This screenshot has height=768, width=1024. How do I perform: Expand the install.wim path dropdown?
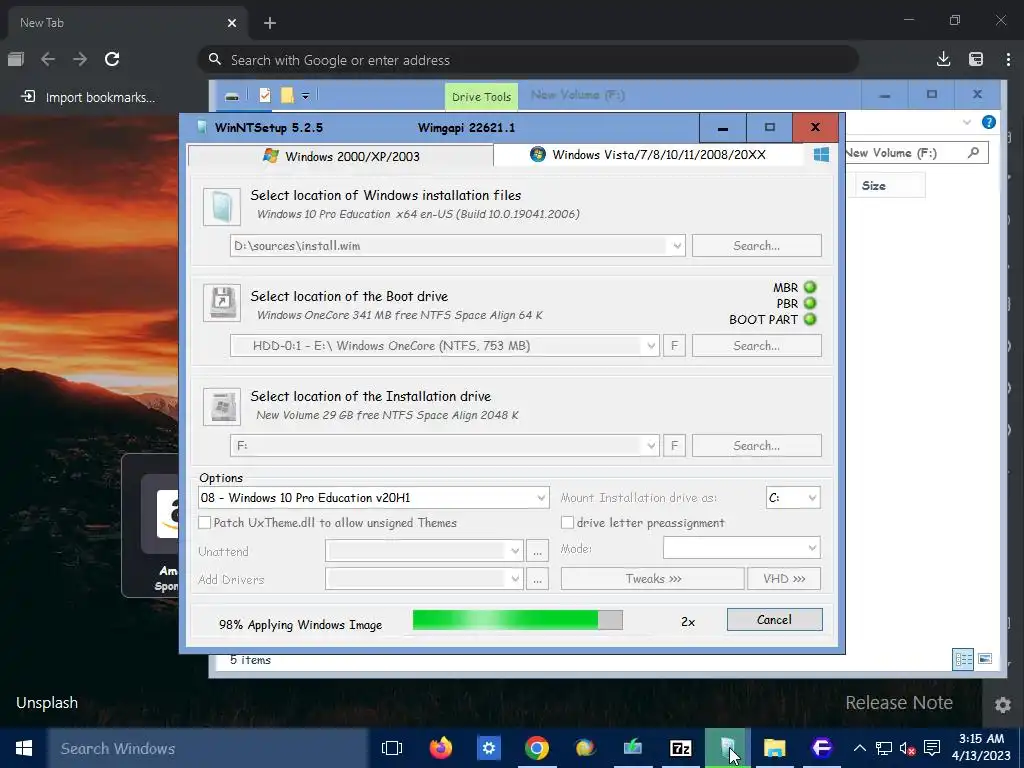point(677,246)
